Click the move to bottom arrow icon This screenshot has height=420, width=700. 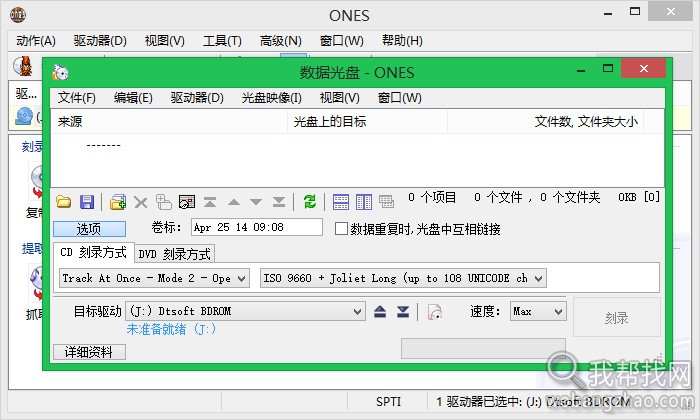click(279, 202)
